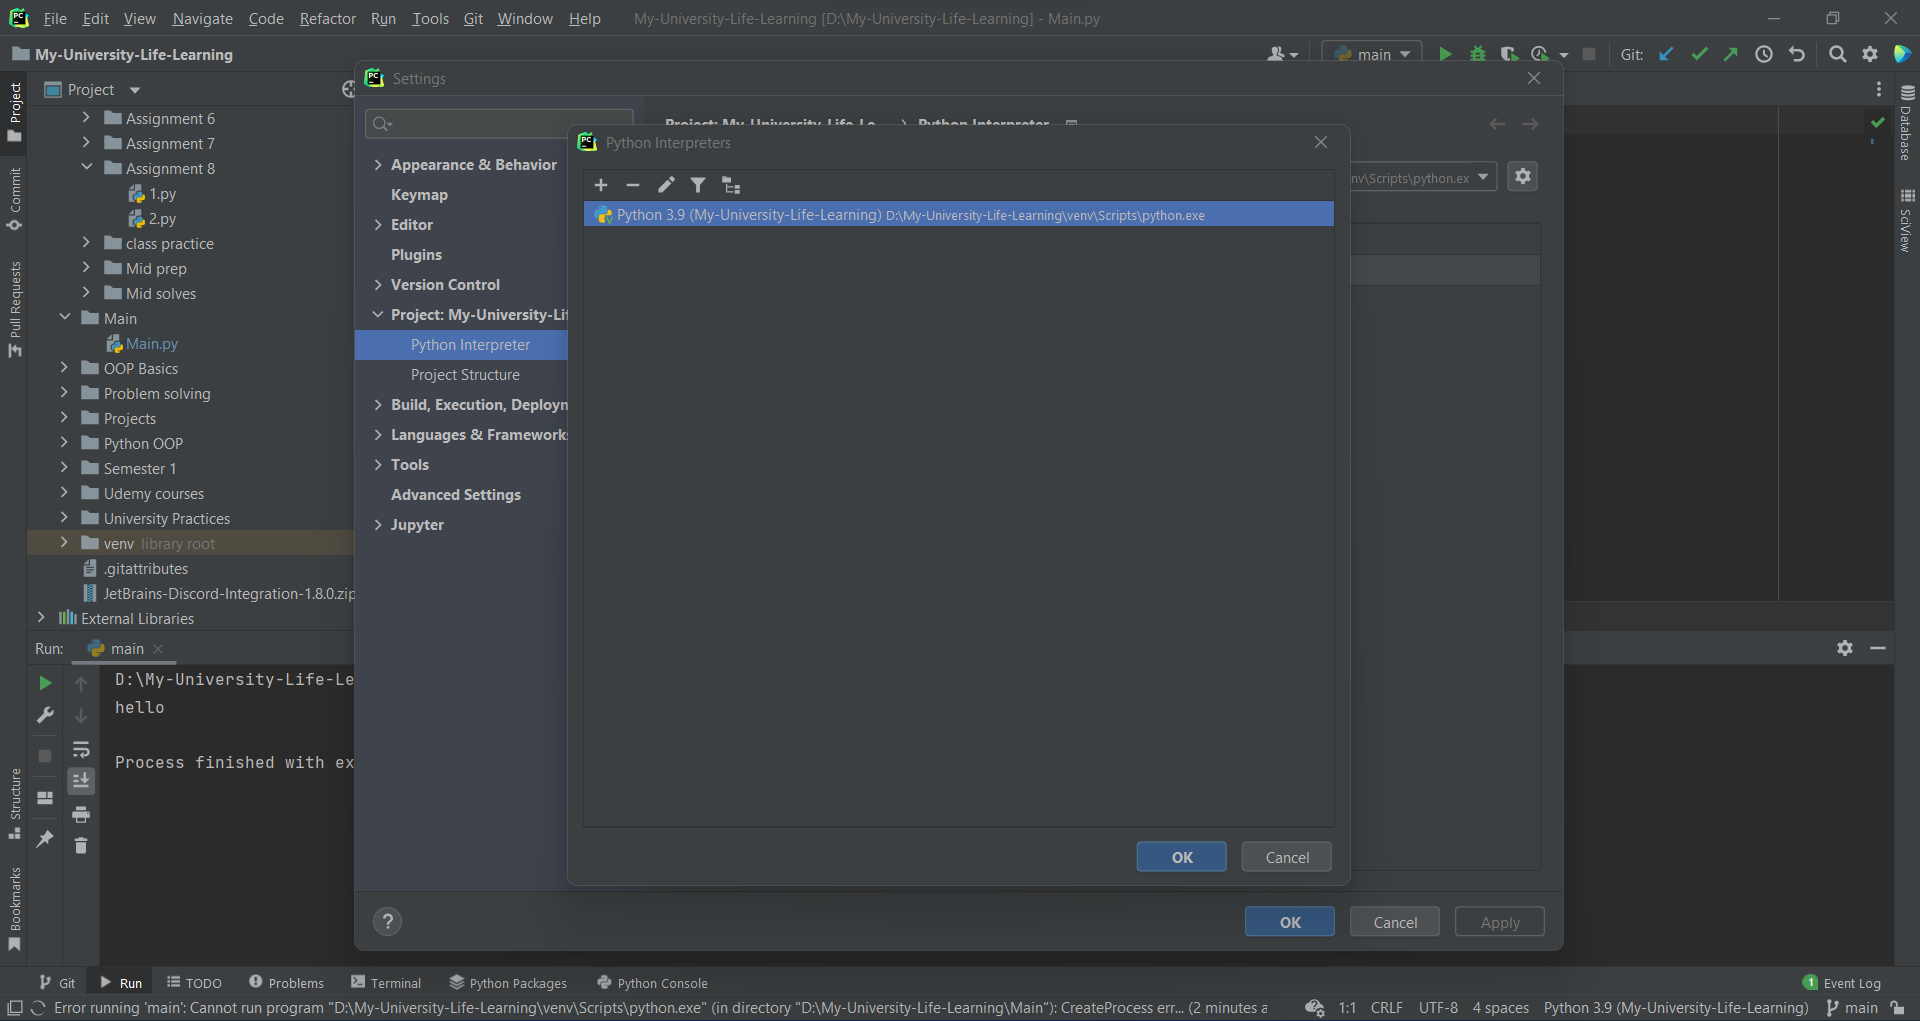
Task: Open IDE settings gear in main toolbar
Action: point(1870,54)
